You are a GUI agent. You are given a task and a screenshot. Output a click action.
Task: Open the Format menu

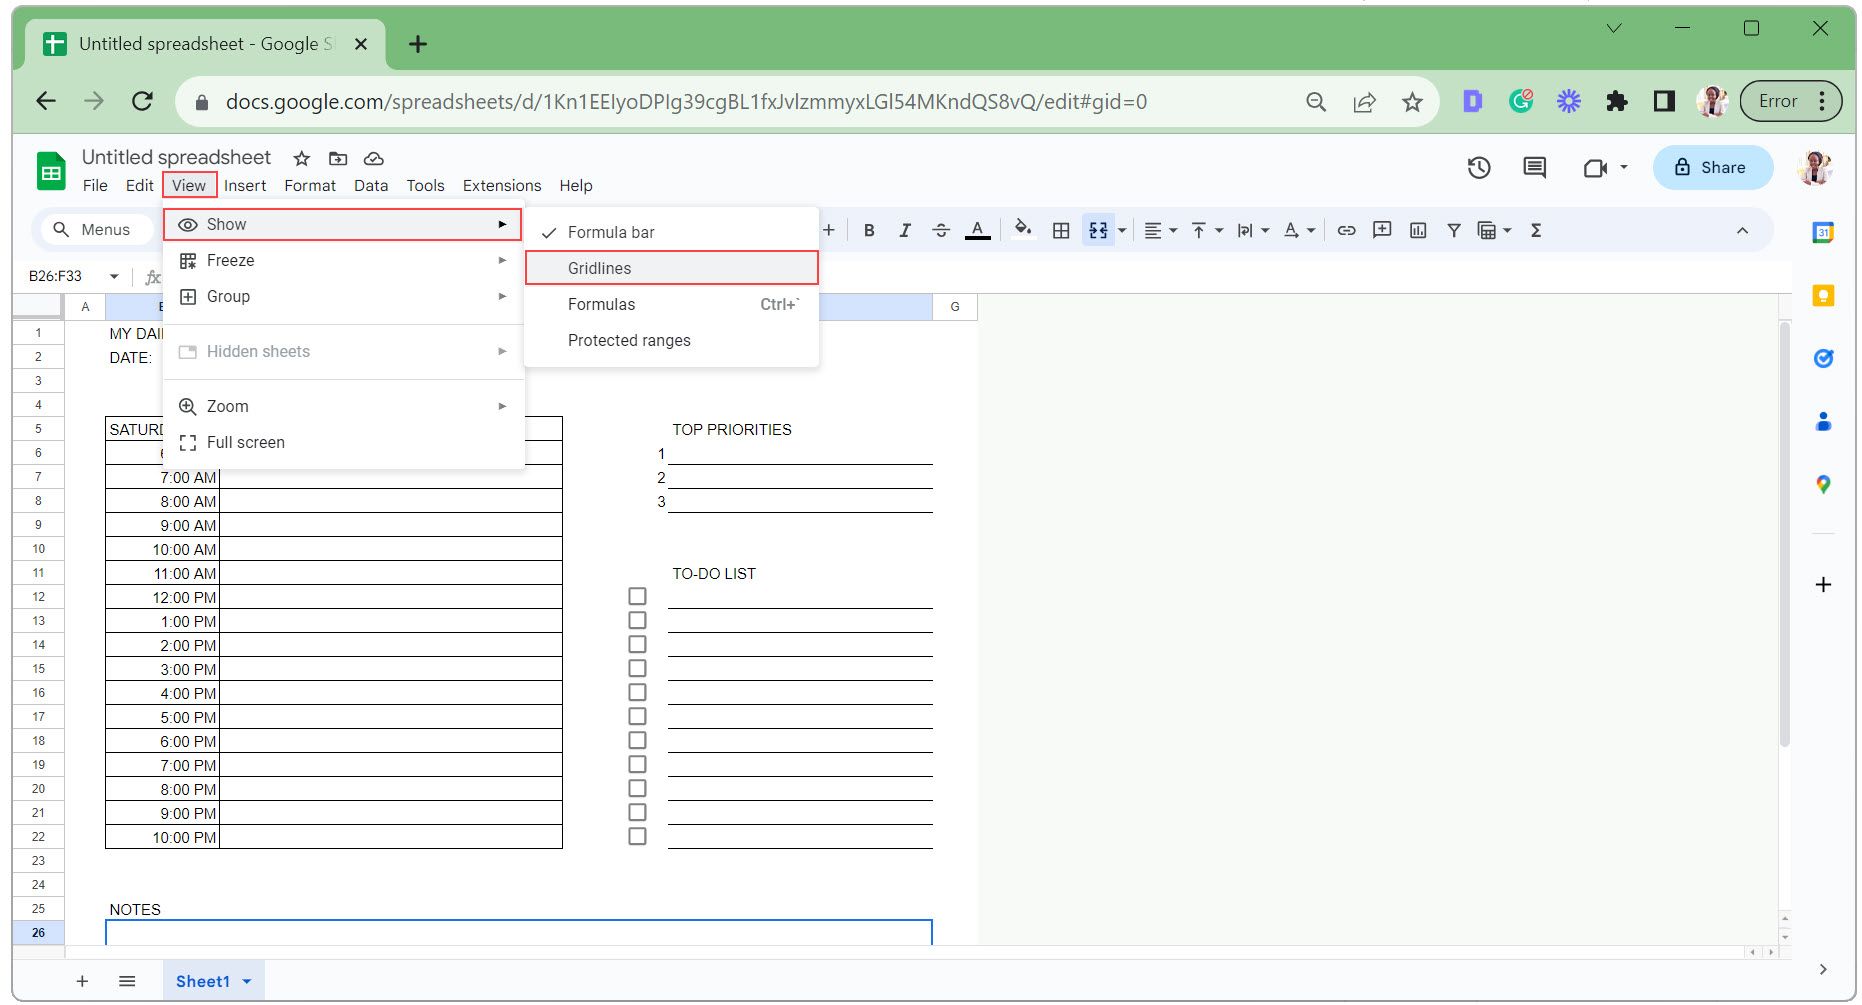[310, 185]
